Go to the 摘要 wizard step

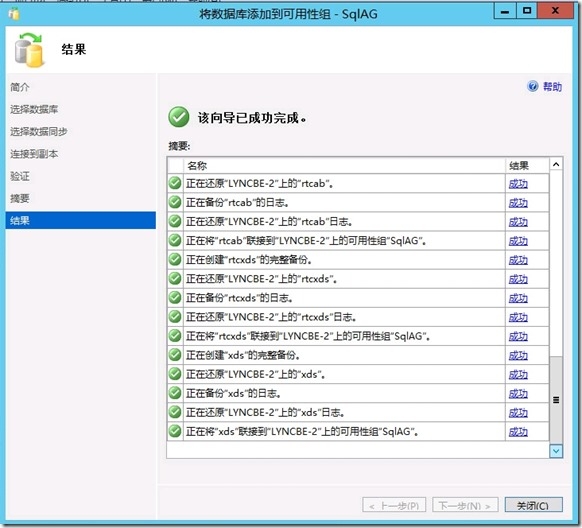point(20,198)
